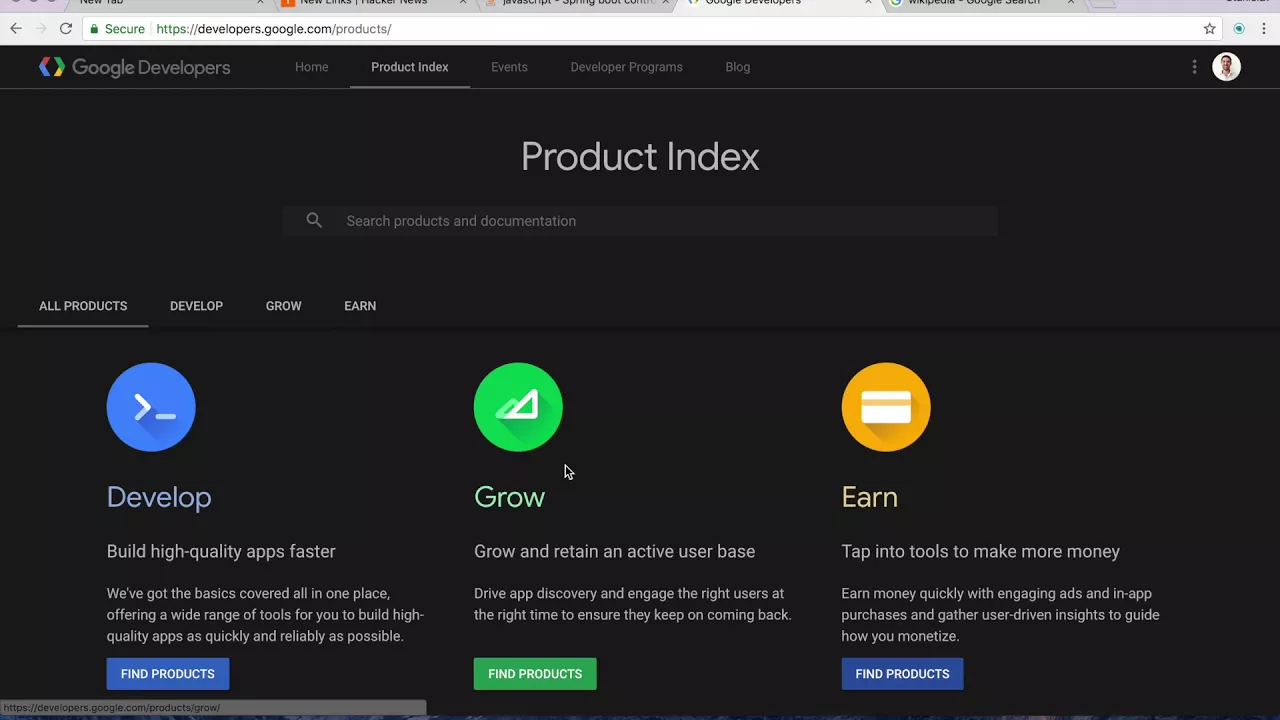Click the Google Developers logo
Screen dimensions: 1280x720
134,67
